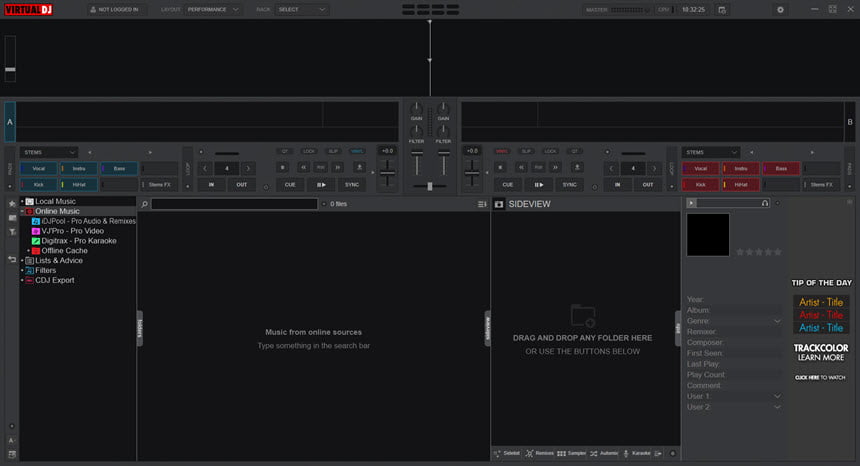Set loop IN on deck A
Viewport: 860px width, 466px height.
pos(211,185)
